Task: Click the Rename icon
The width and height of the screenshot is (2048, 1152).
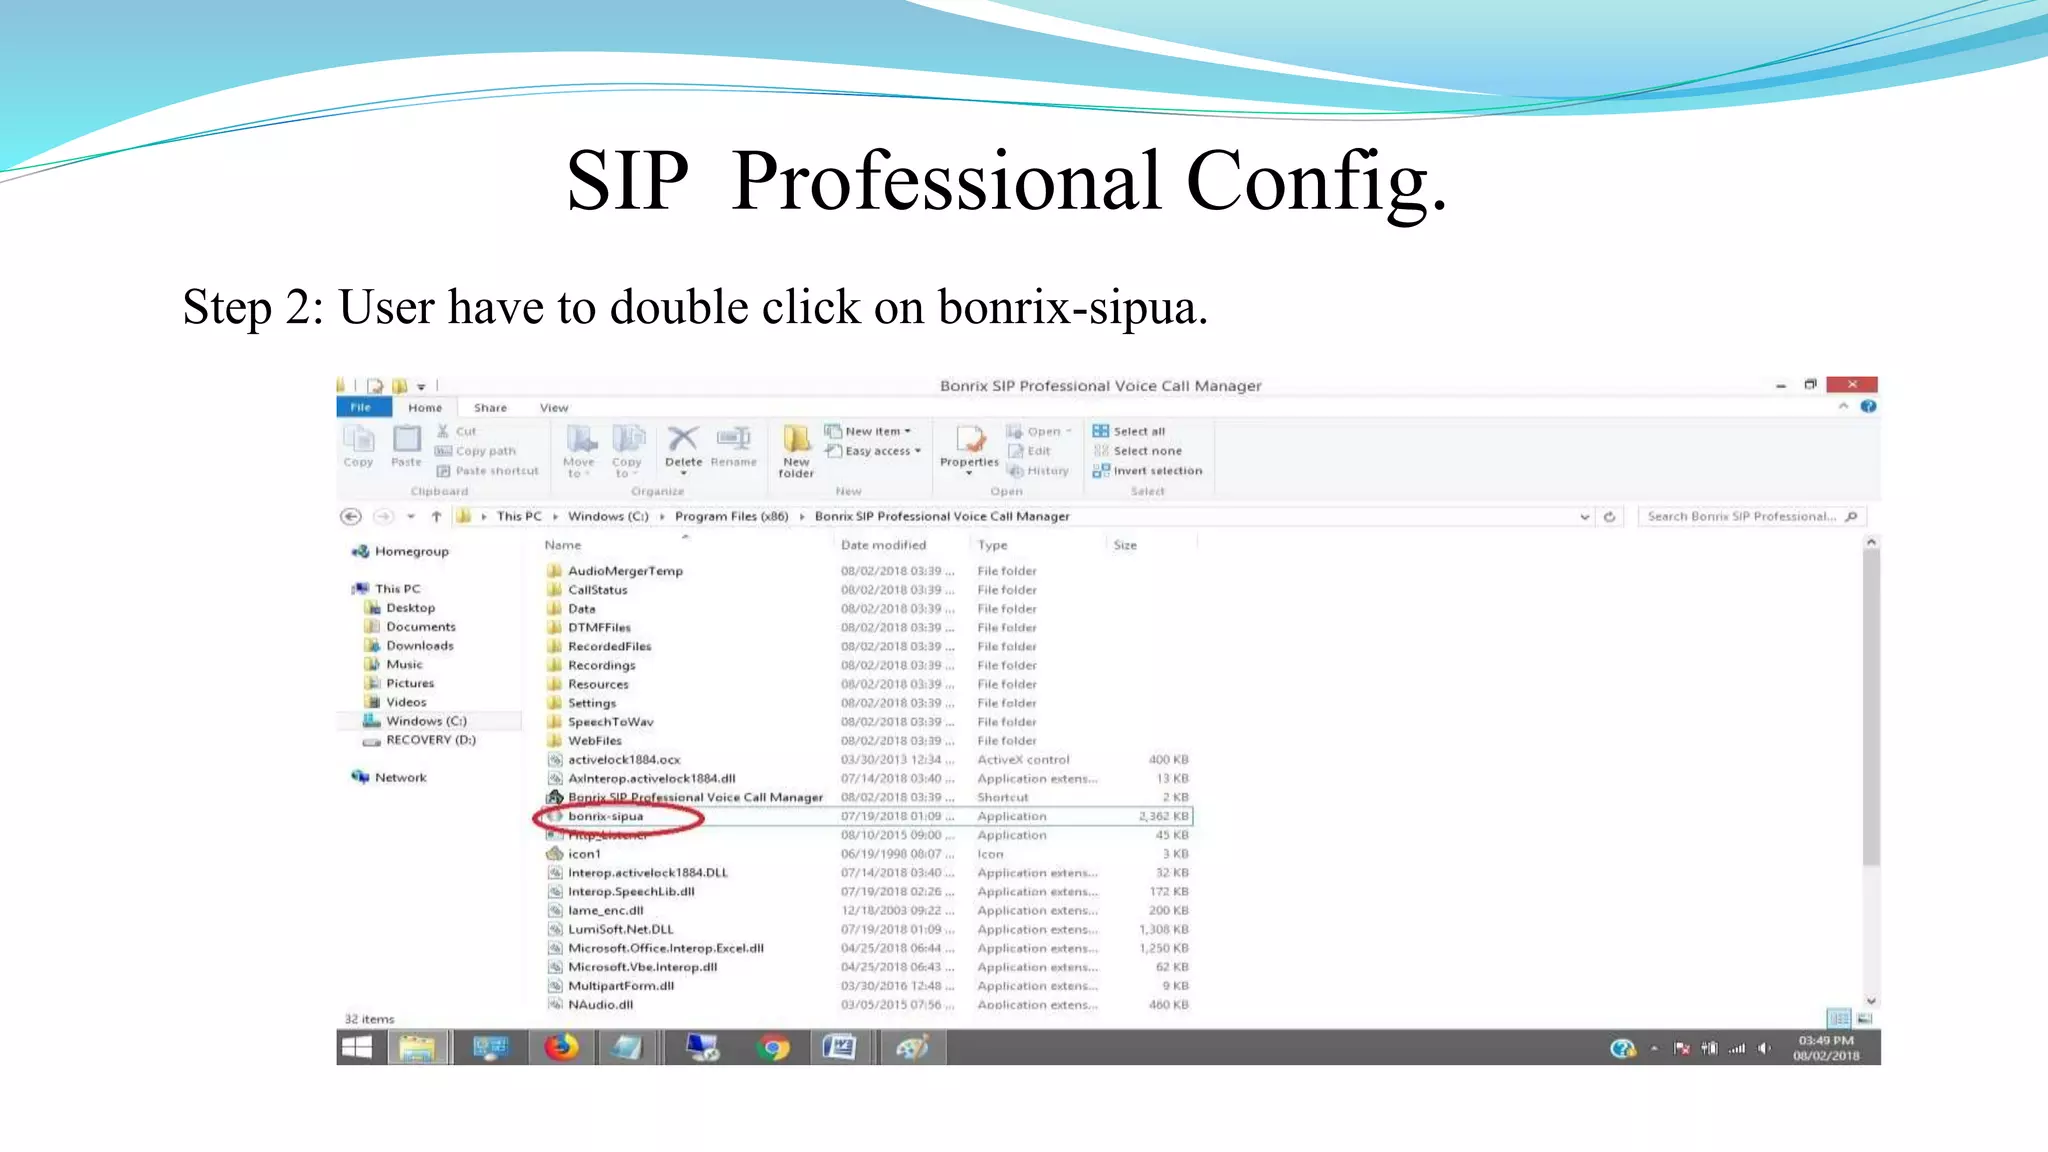Action: pos(733,446)
